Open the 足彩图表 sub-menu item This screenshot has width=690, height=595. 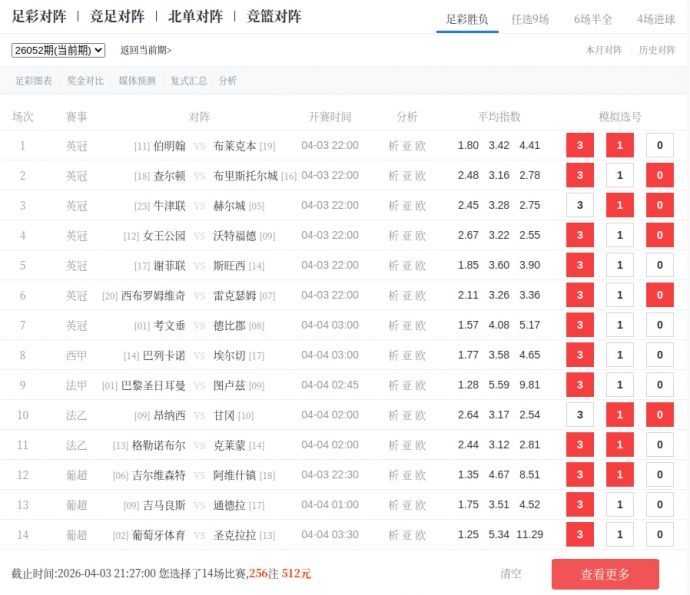33,81
